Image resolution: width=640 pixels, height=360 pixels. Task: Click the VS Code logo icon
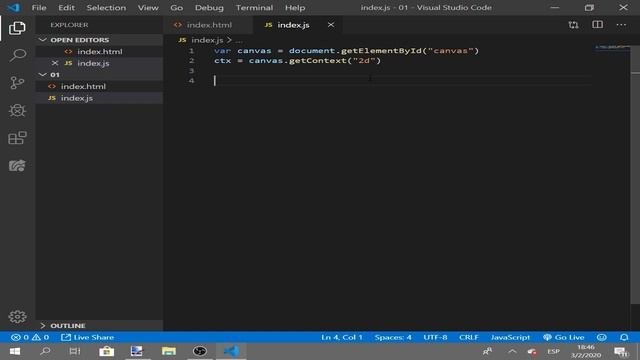(13, 7)
